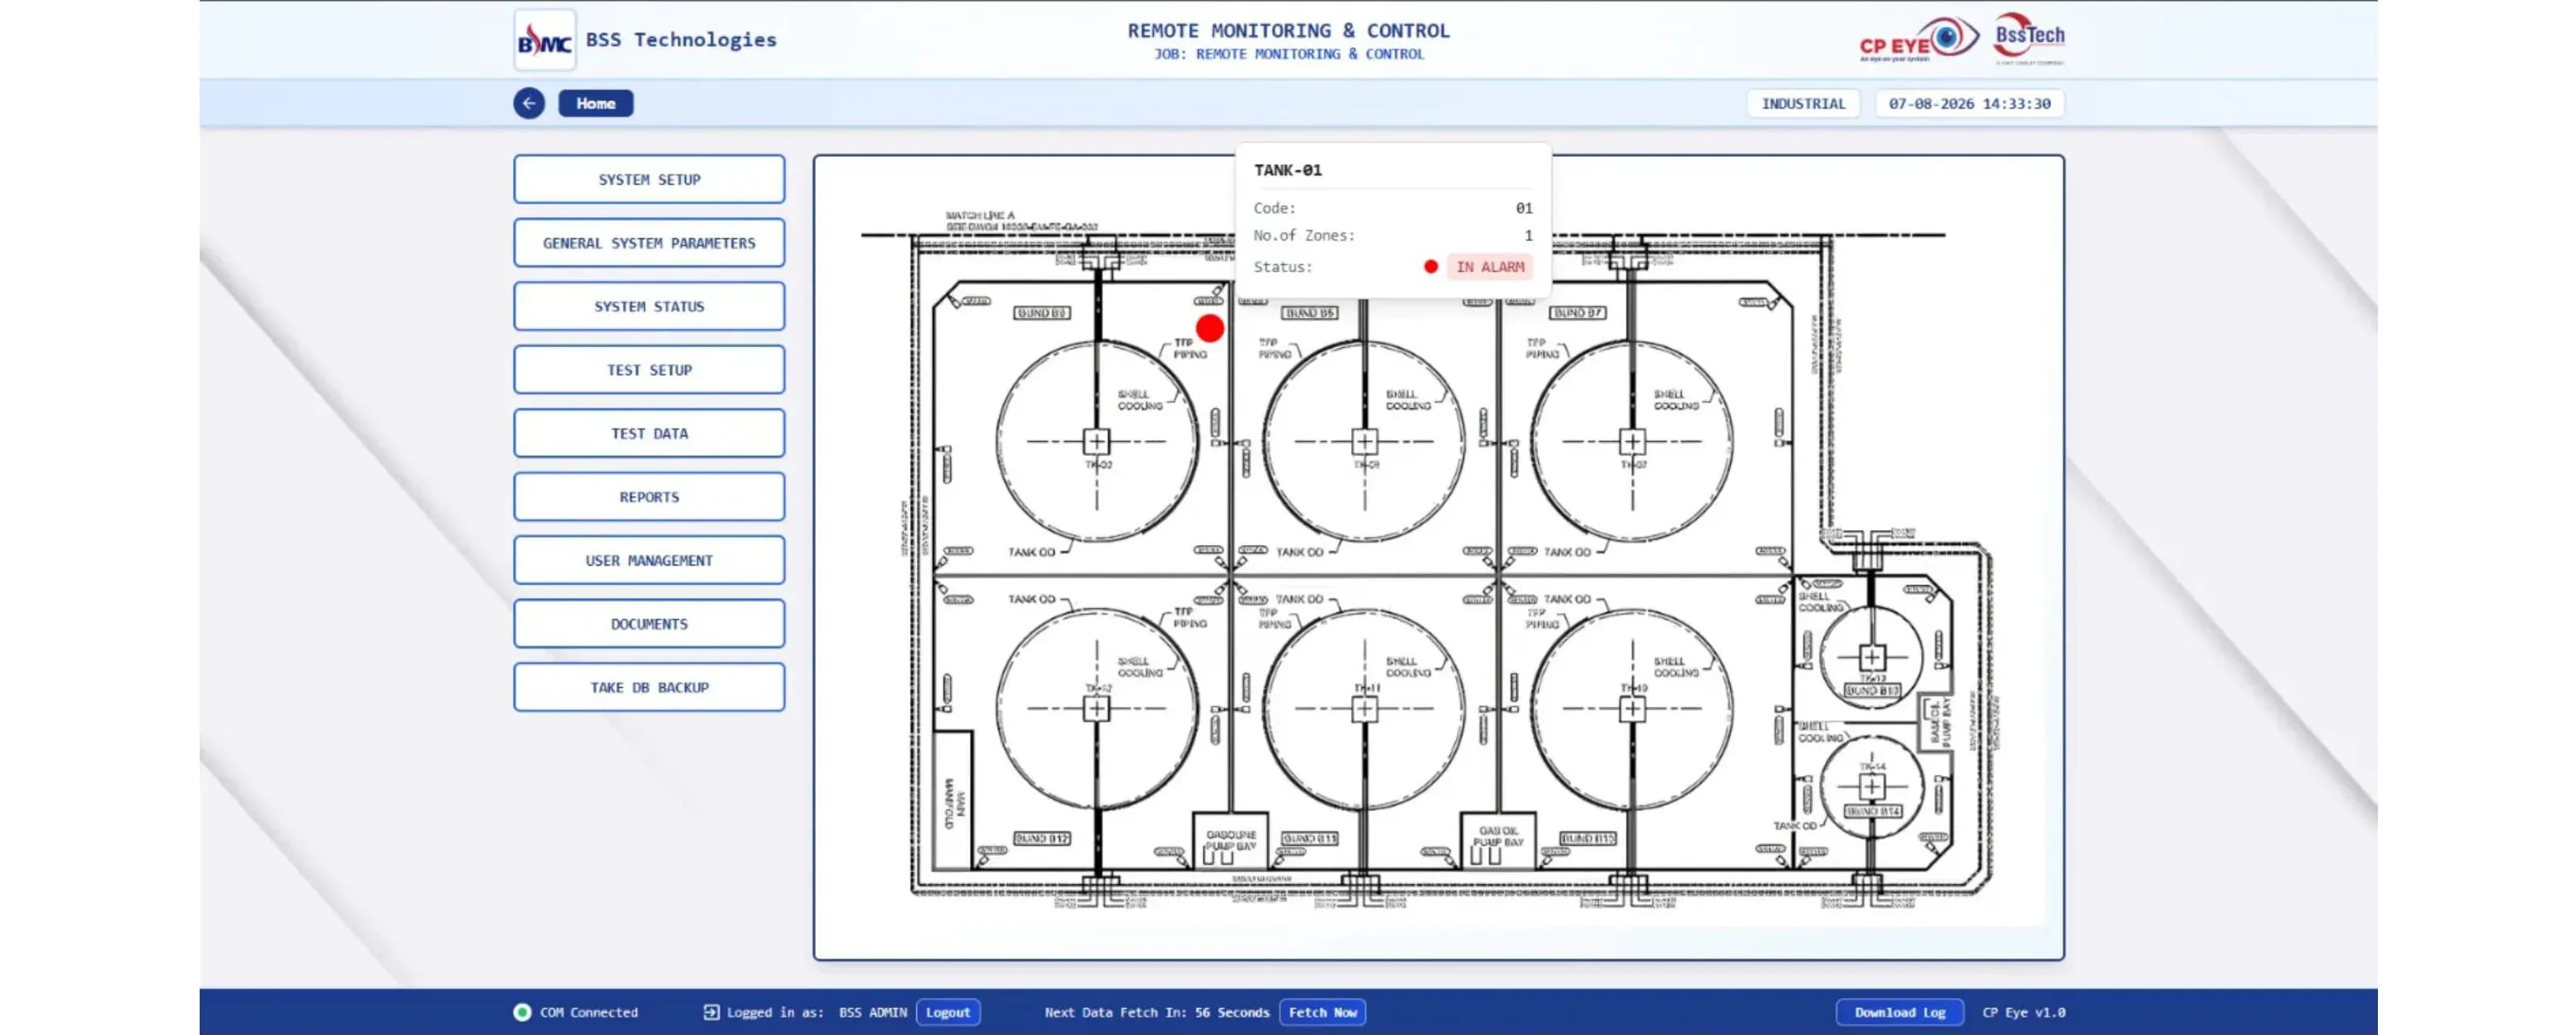Click the BUND B5 label on site map
The image size is (2576, 1035).
(1310, 313)
